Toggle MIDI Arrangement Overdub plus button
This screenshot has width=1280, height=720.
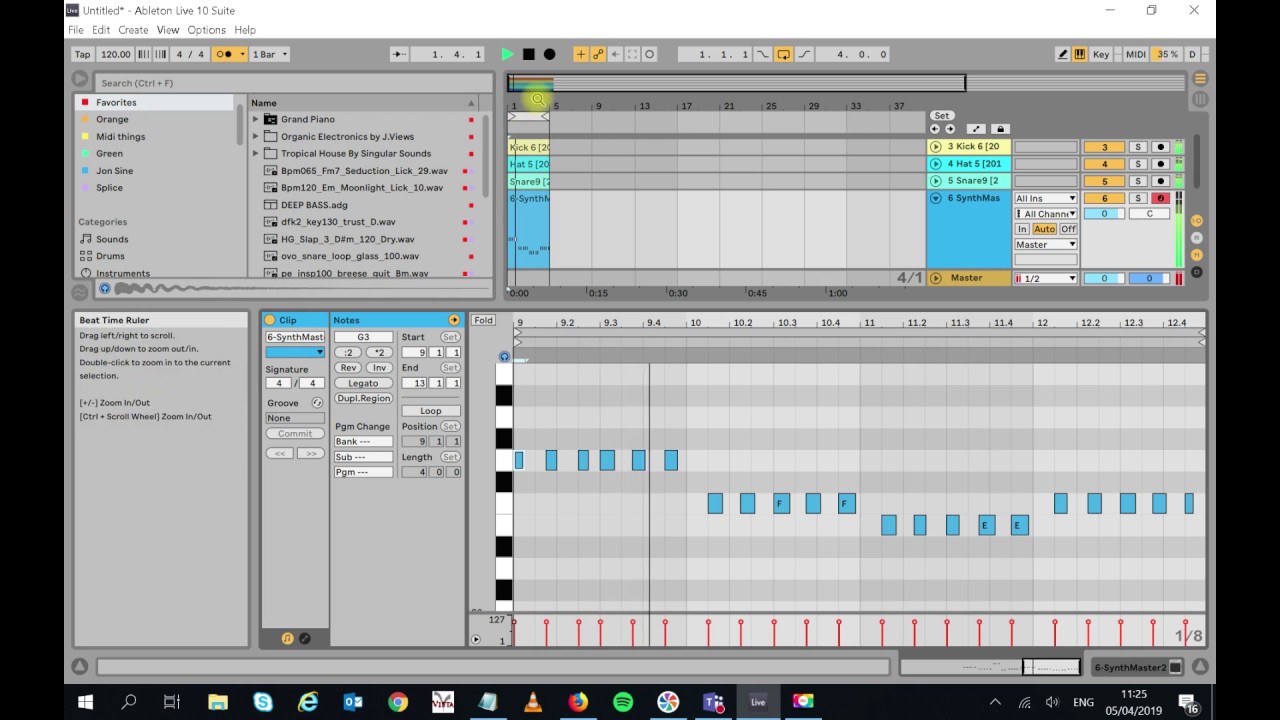point(580,54)
